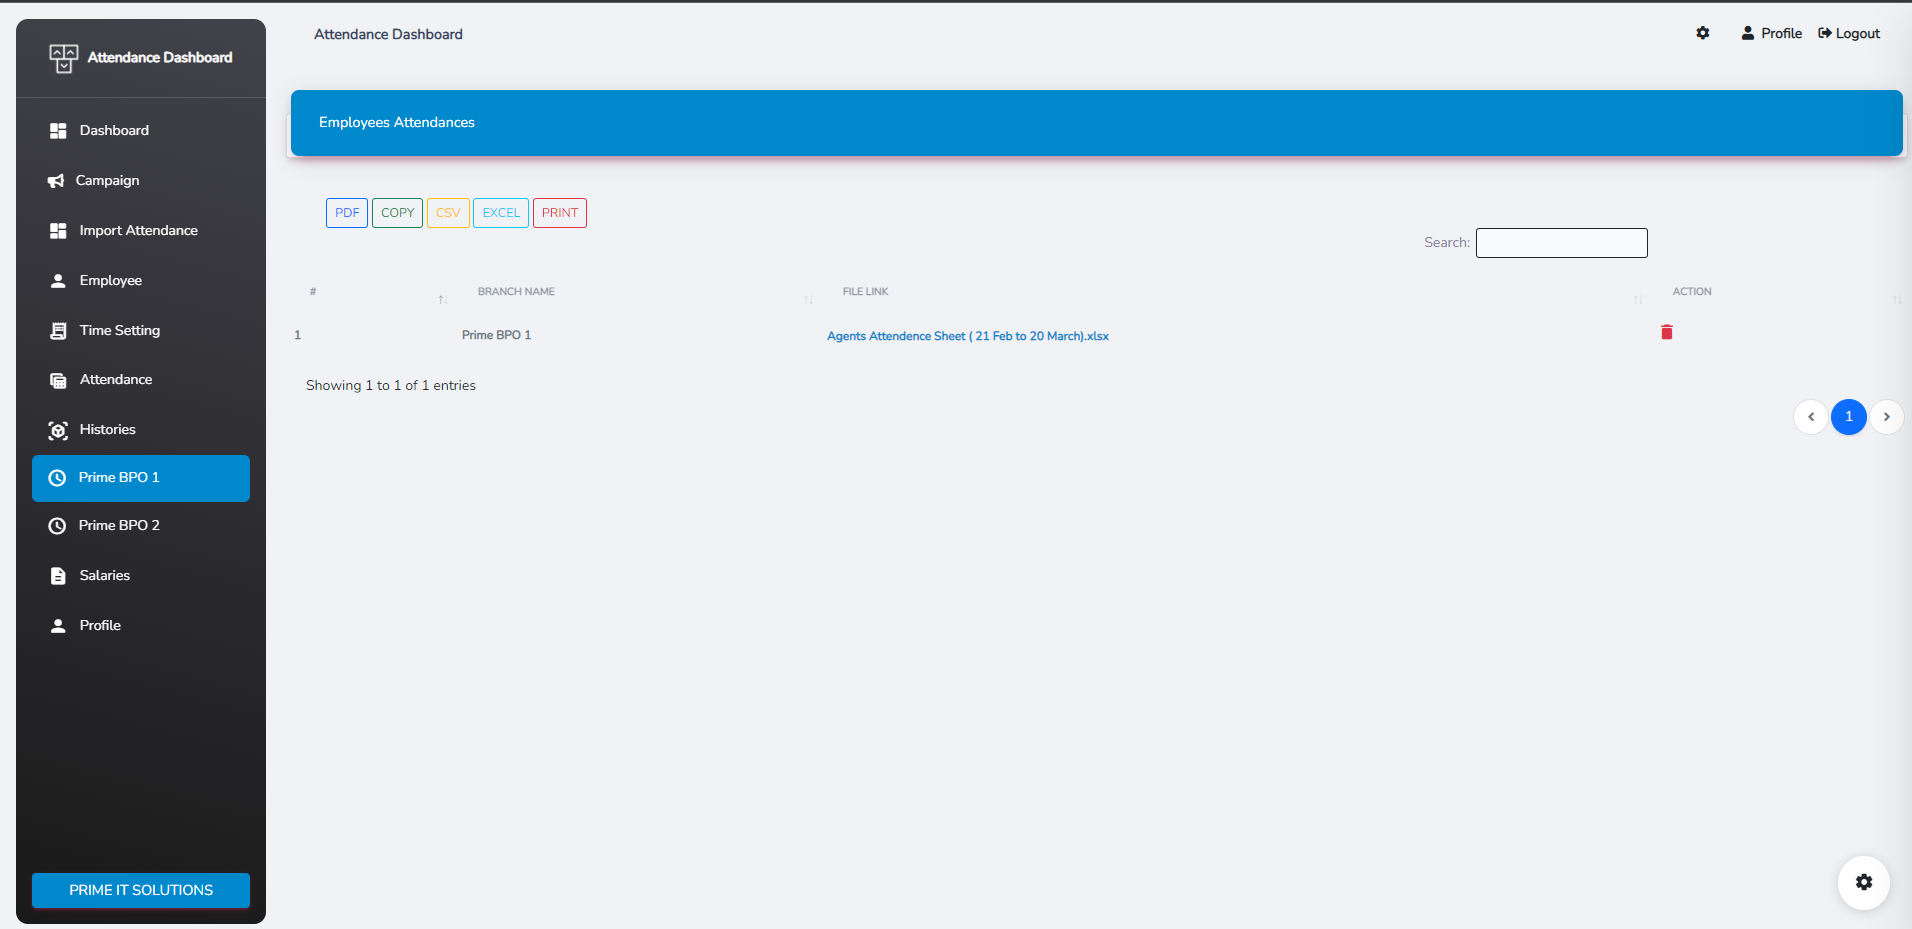Click the sidebar Profile person icon
Viewport: 1912px width, 929px height.
(58, 626)
